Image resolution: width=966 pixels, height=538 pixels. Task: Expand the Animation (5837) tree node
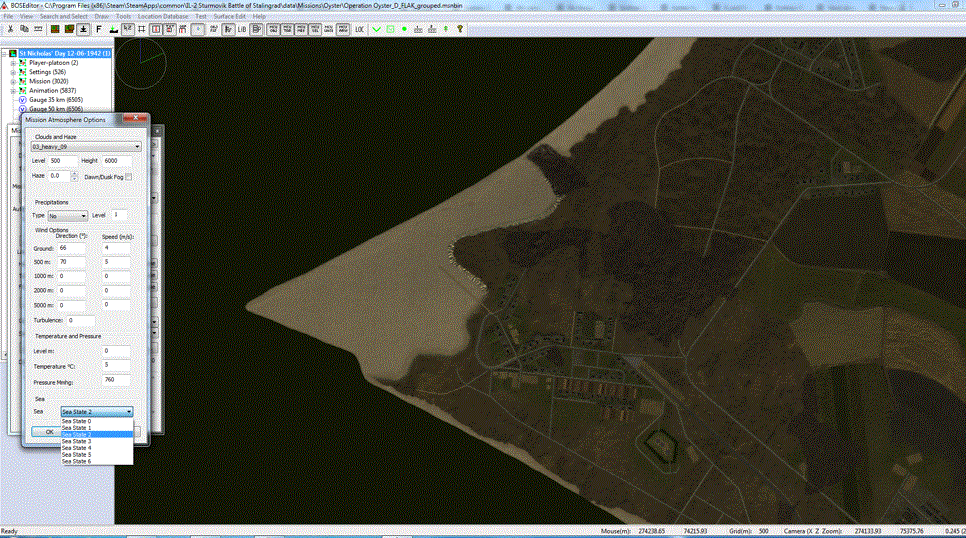pos(13,91)
